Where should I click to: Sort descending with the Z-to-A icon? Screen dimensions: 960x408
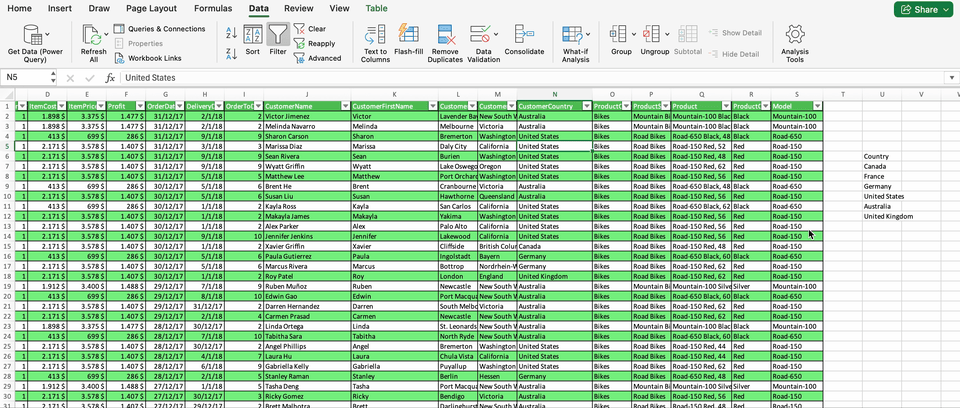coord(231,51)
